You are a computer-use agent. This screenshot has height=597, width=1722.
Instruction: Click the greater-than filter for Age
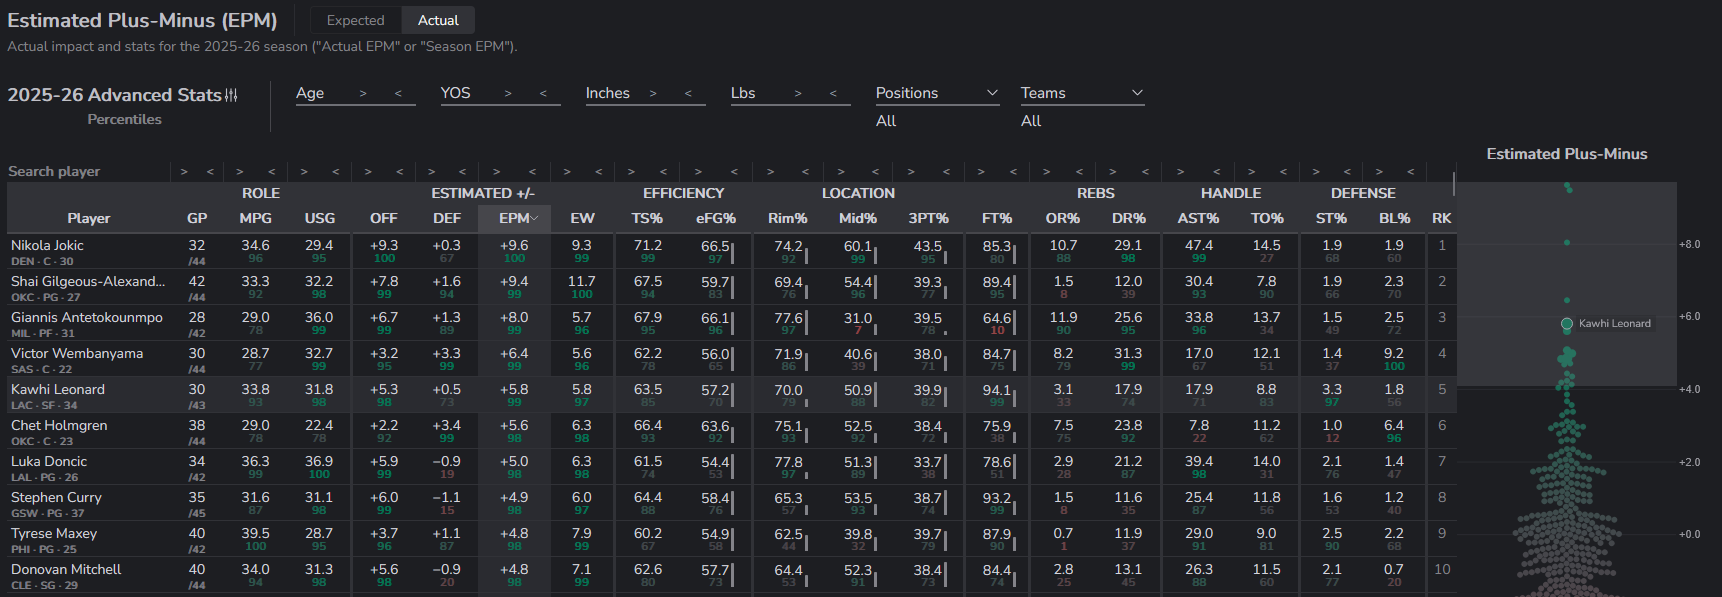click(363, 93)
